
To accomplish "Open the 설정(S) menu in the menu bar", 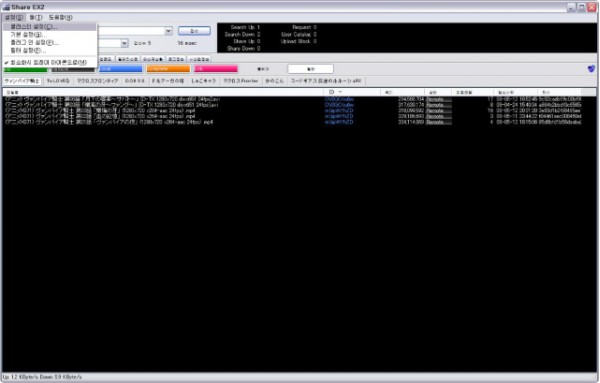I will (14, 17).
